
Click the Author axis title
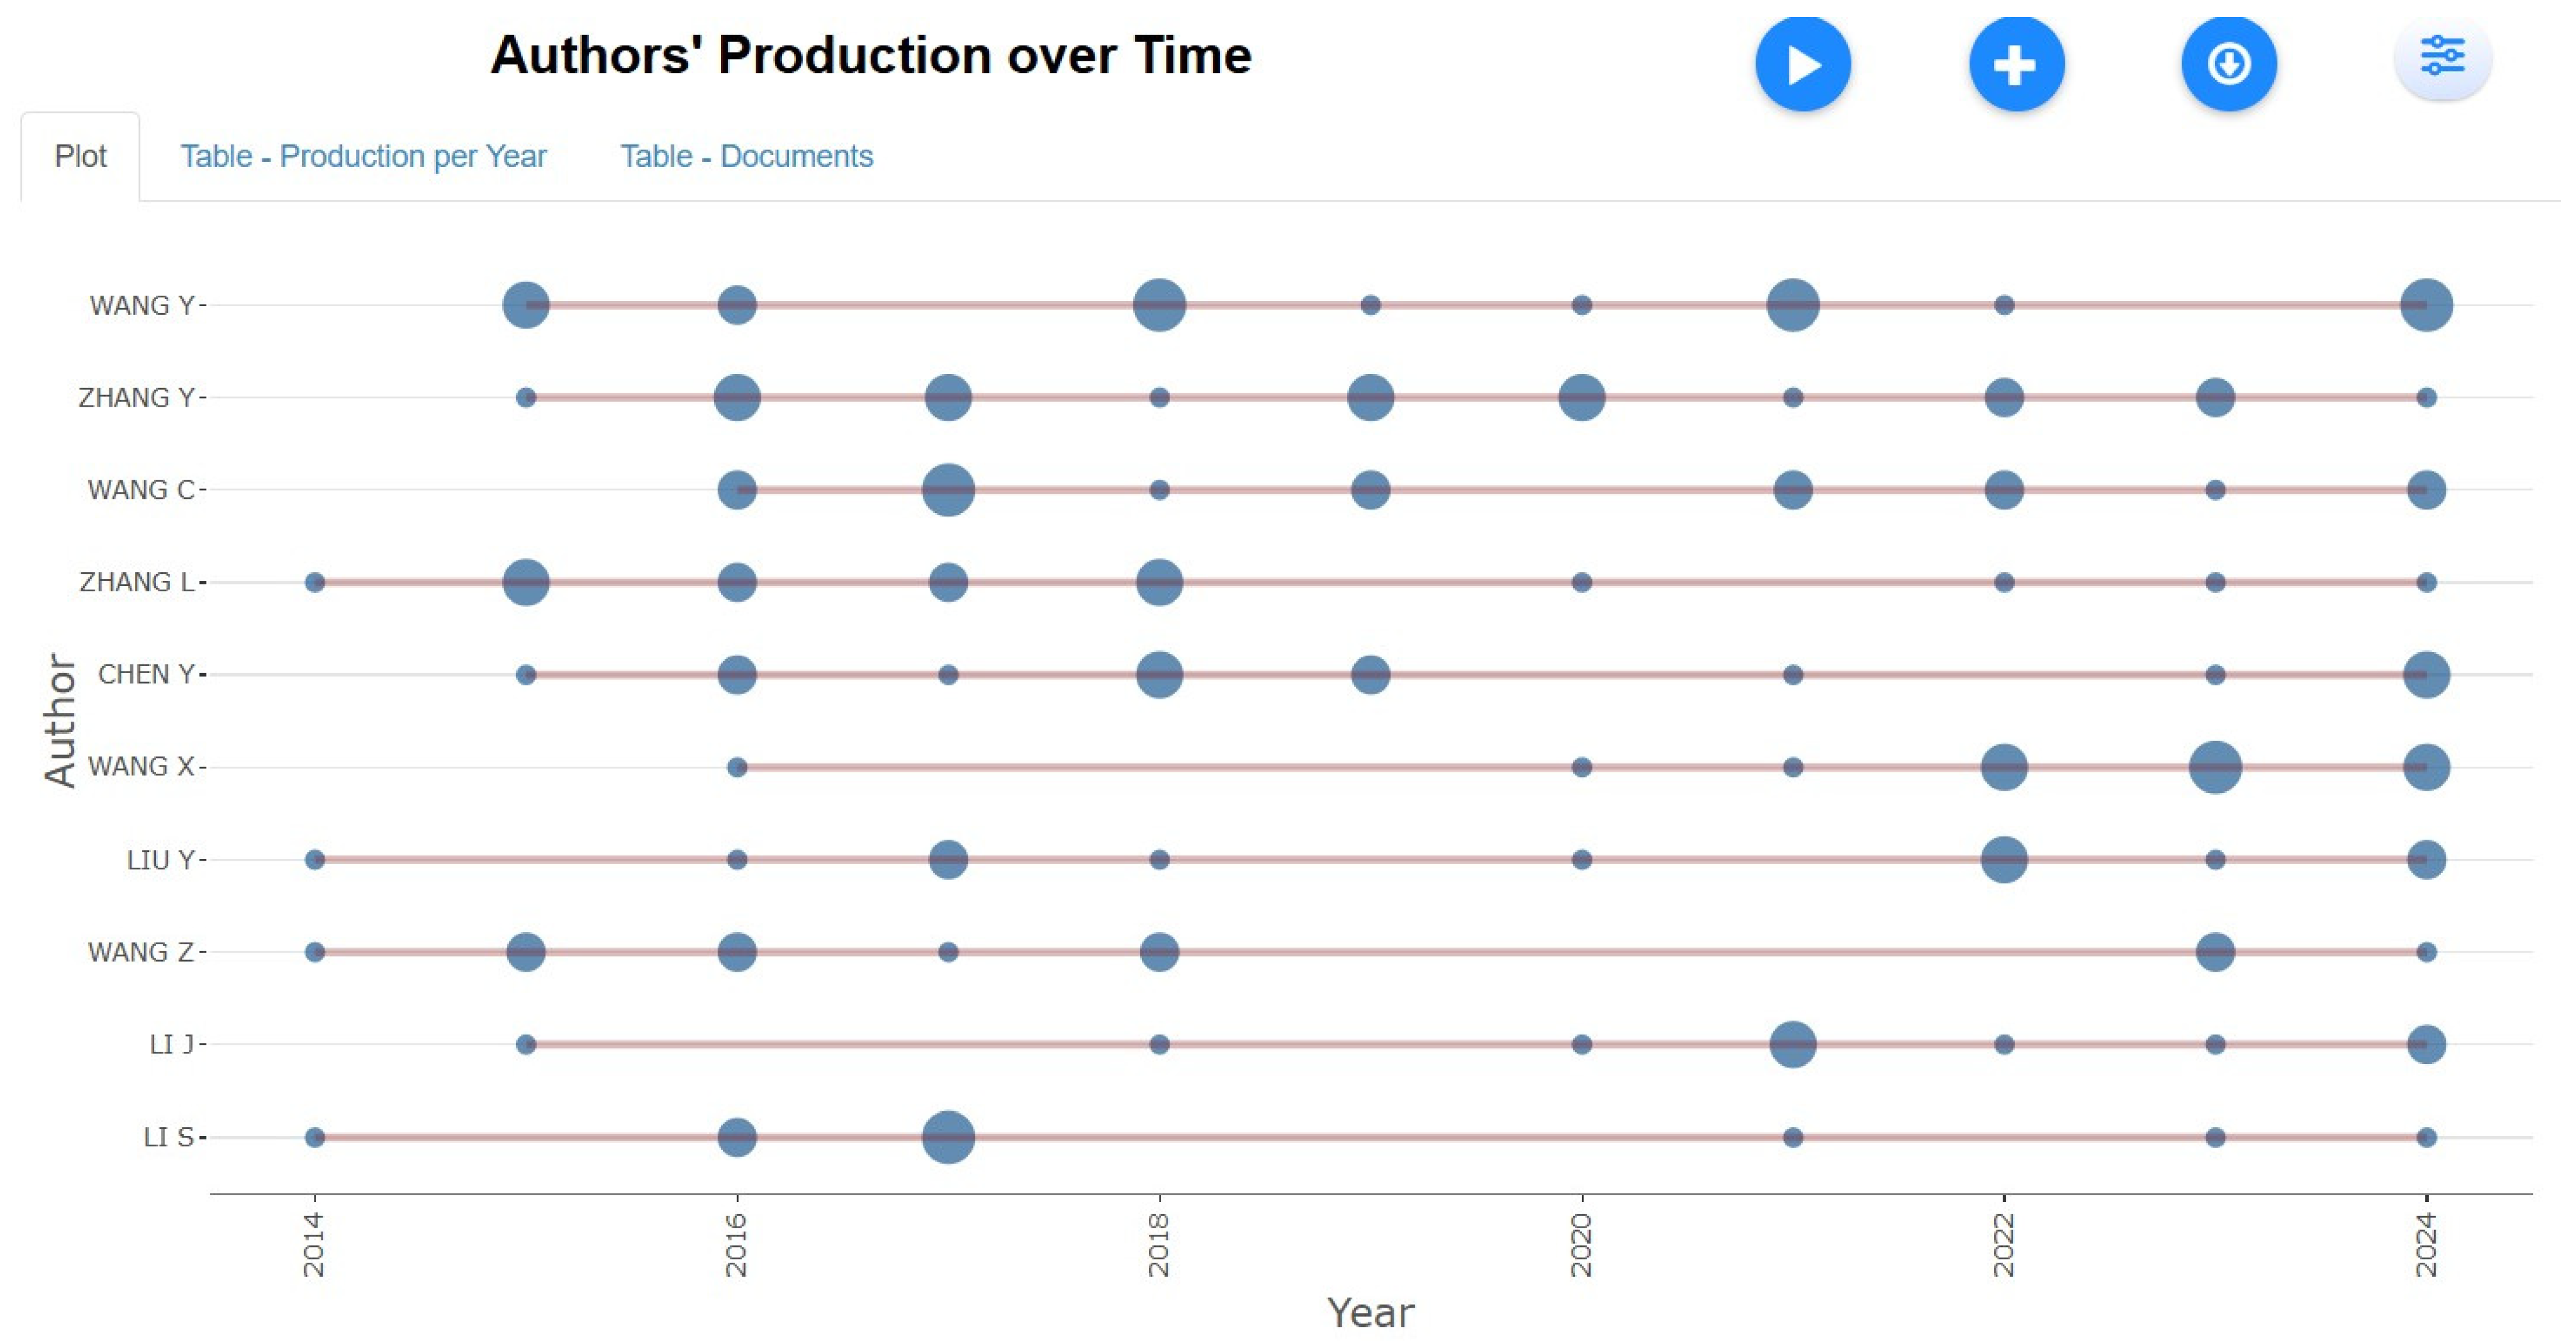click(x=60, y=720)
